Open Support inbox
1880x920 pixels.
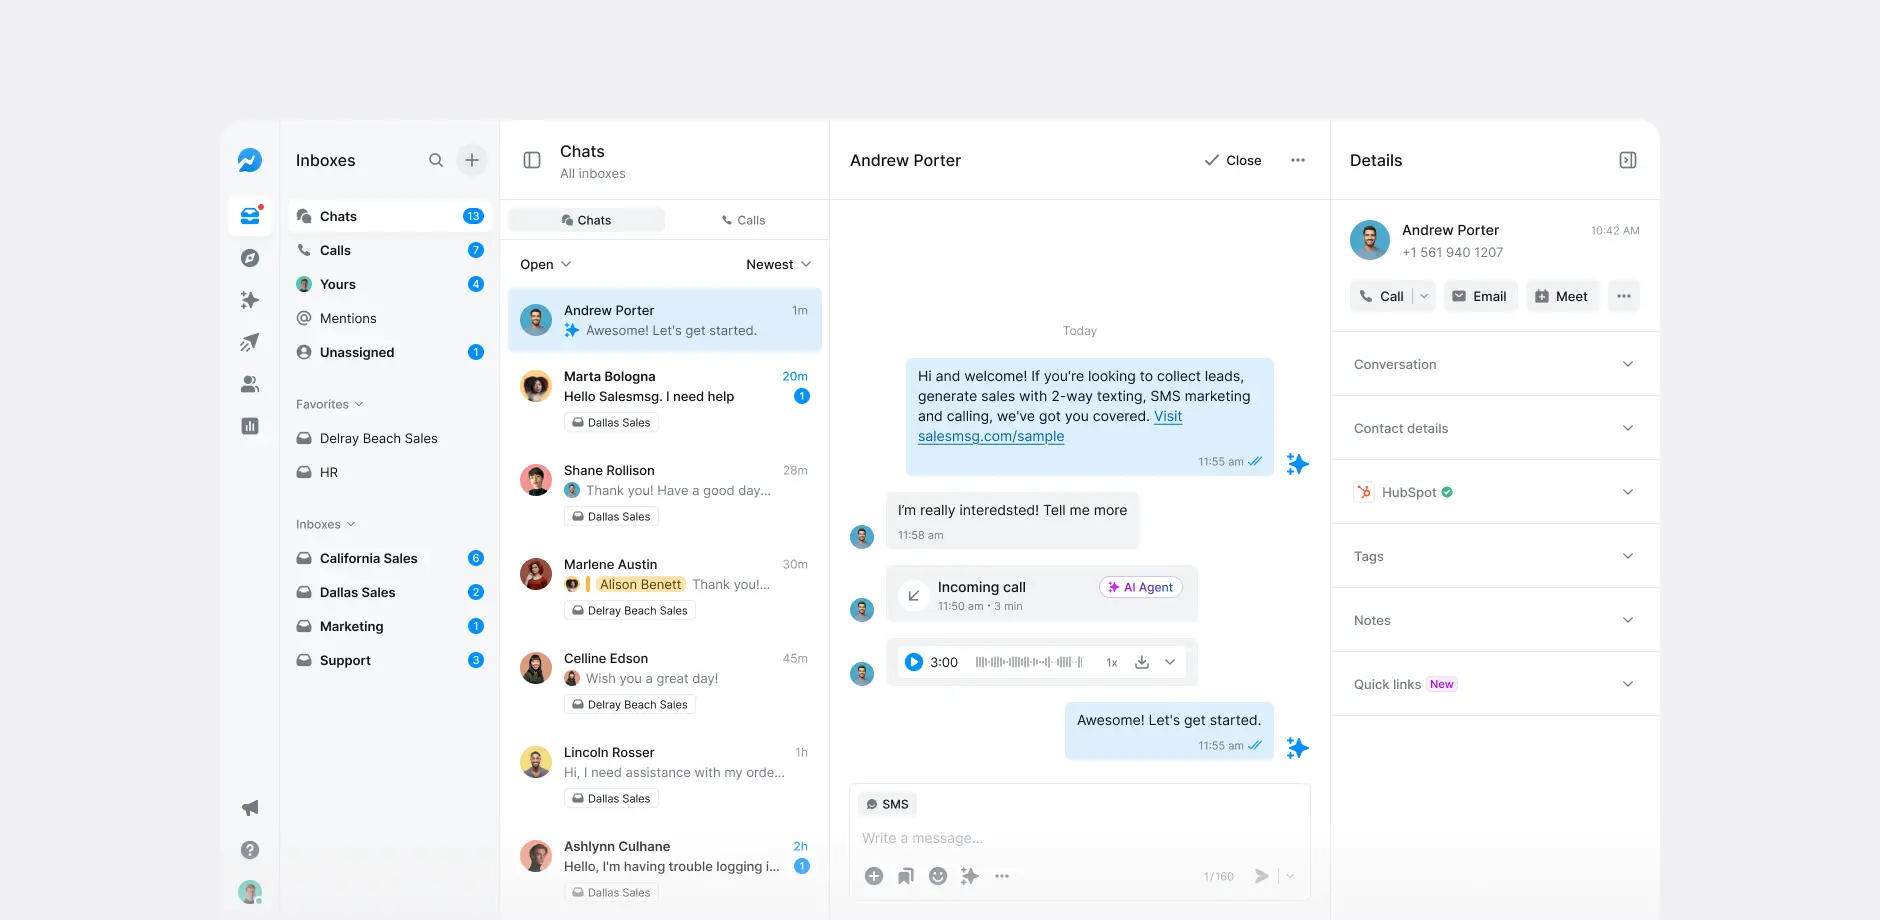390,660
